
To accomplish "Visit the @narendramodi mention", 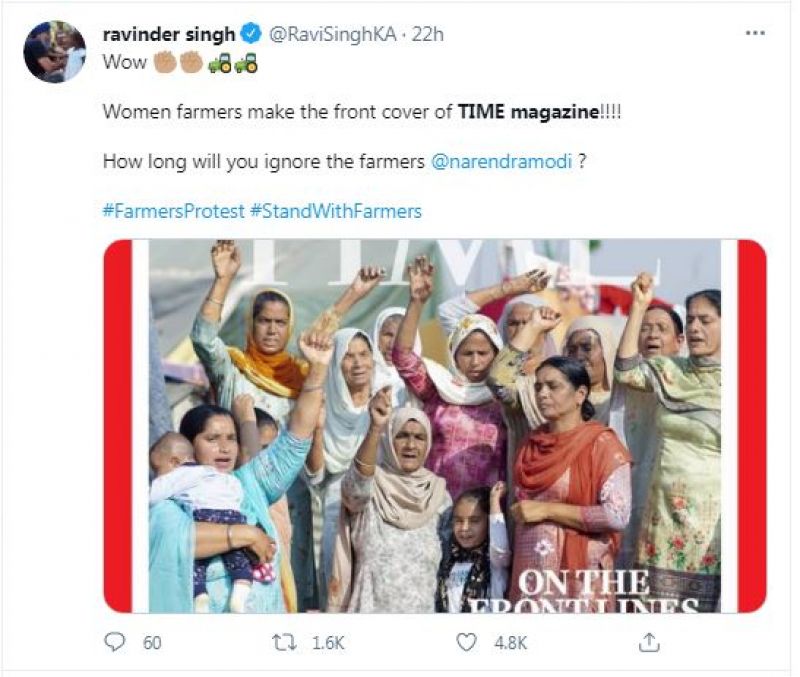I will tap(501, 162).
